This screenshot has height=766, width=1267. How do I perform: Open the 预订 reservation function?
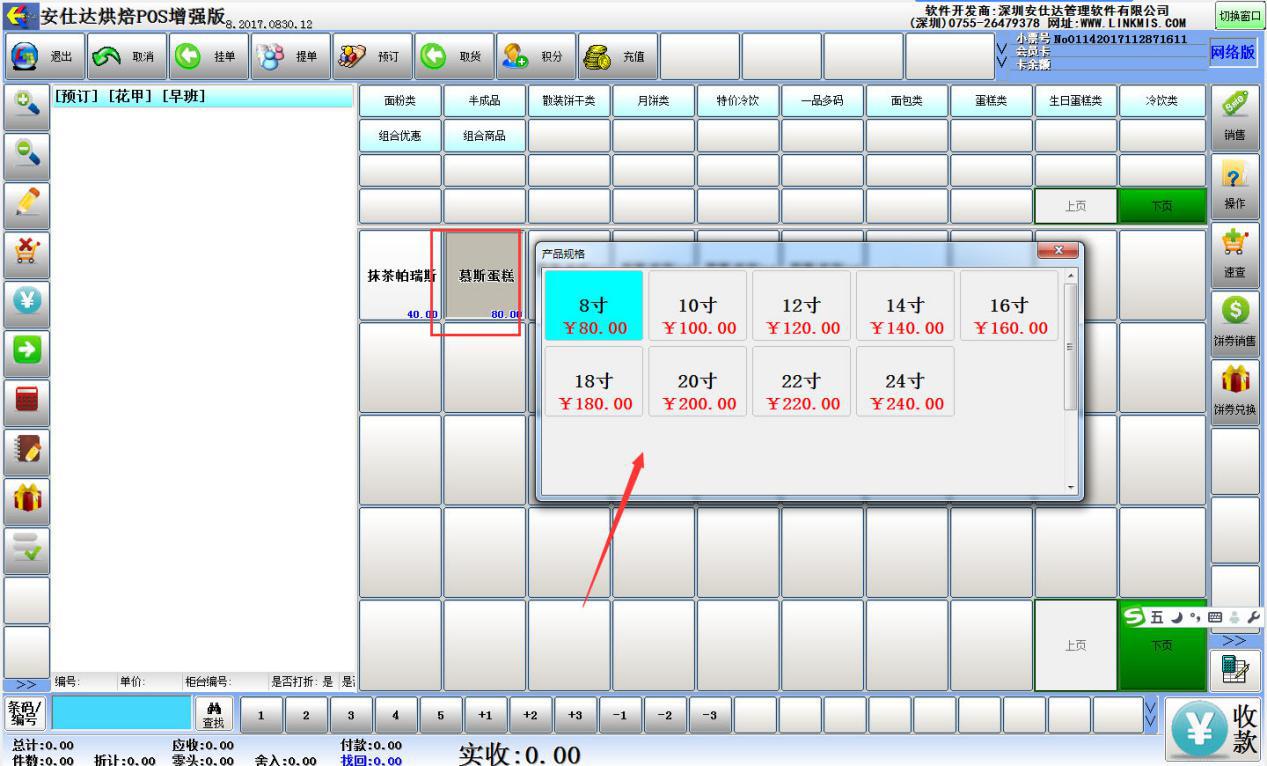pyautogui.click(x=371, y=56)
